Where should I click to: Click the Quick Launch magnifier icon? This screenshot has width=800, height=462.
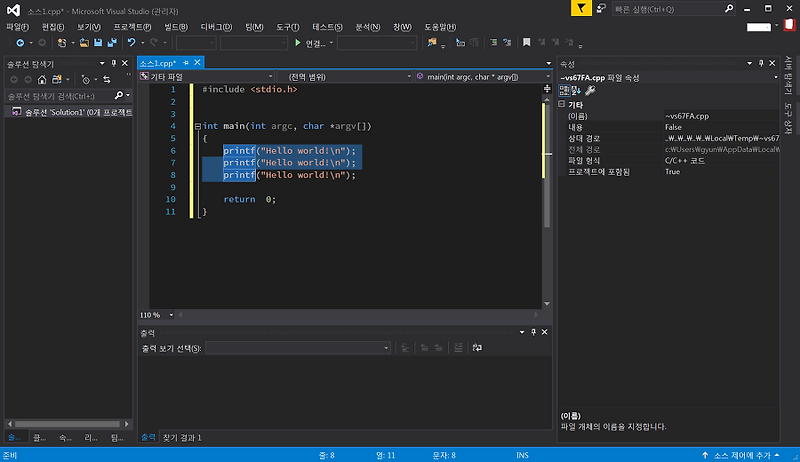coord(729,9)
